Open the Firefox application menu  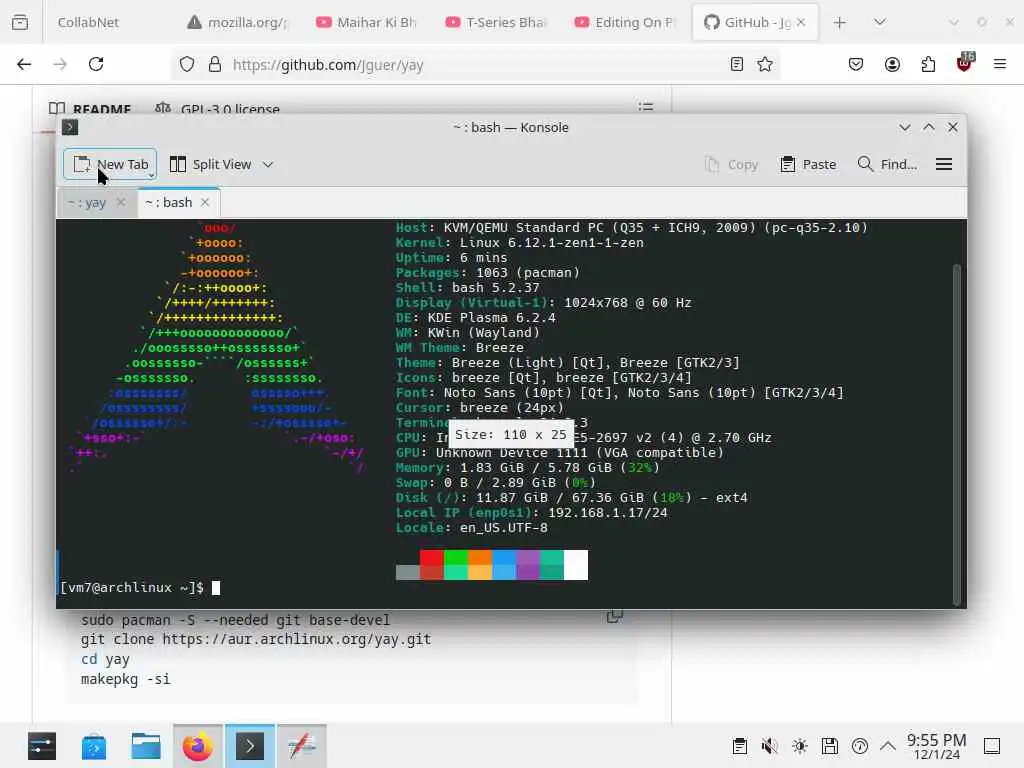click(x=1000, y=64)
